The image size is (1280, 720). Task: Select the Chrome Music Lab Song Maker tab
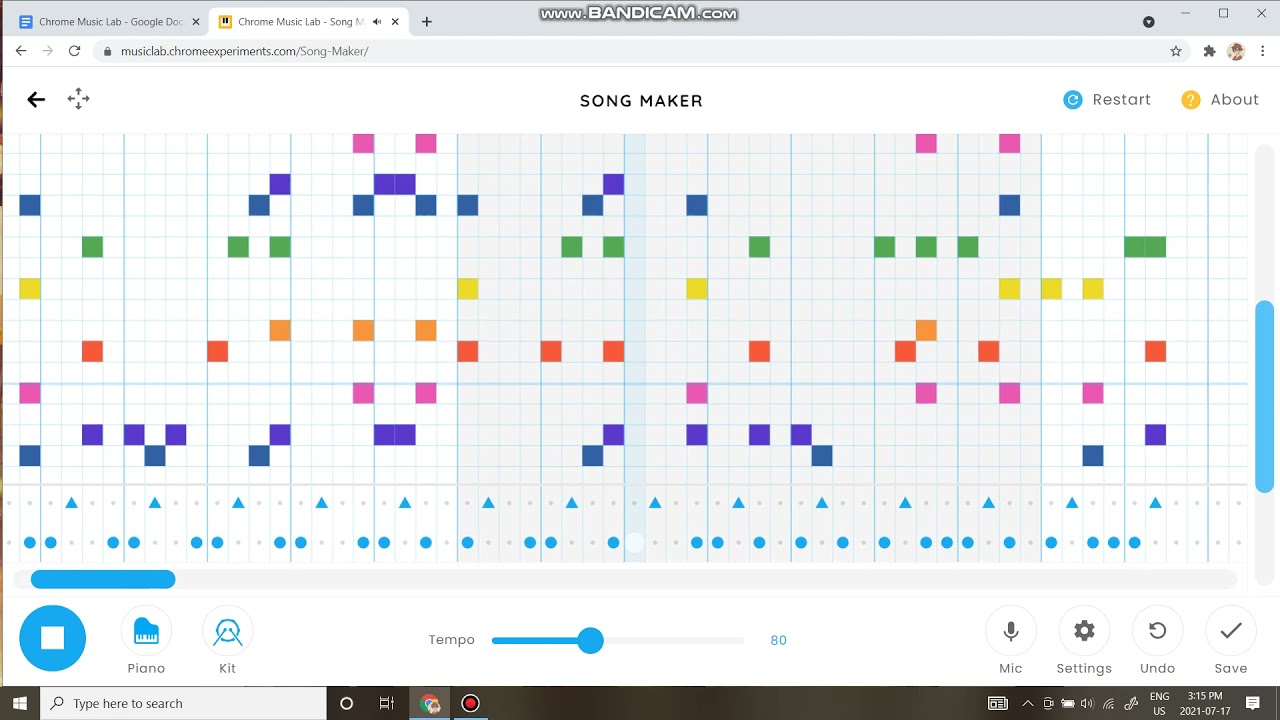[310, 22]
